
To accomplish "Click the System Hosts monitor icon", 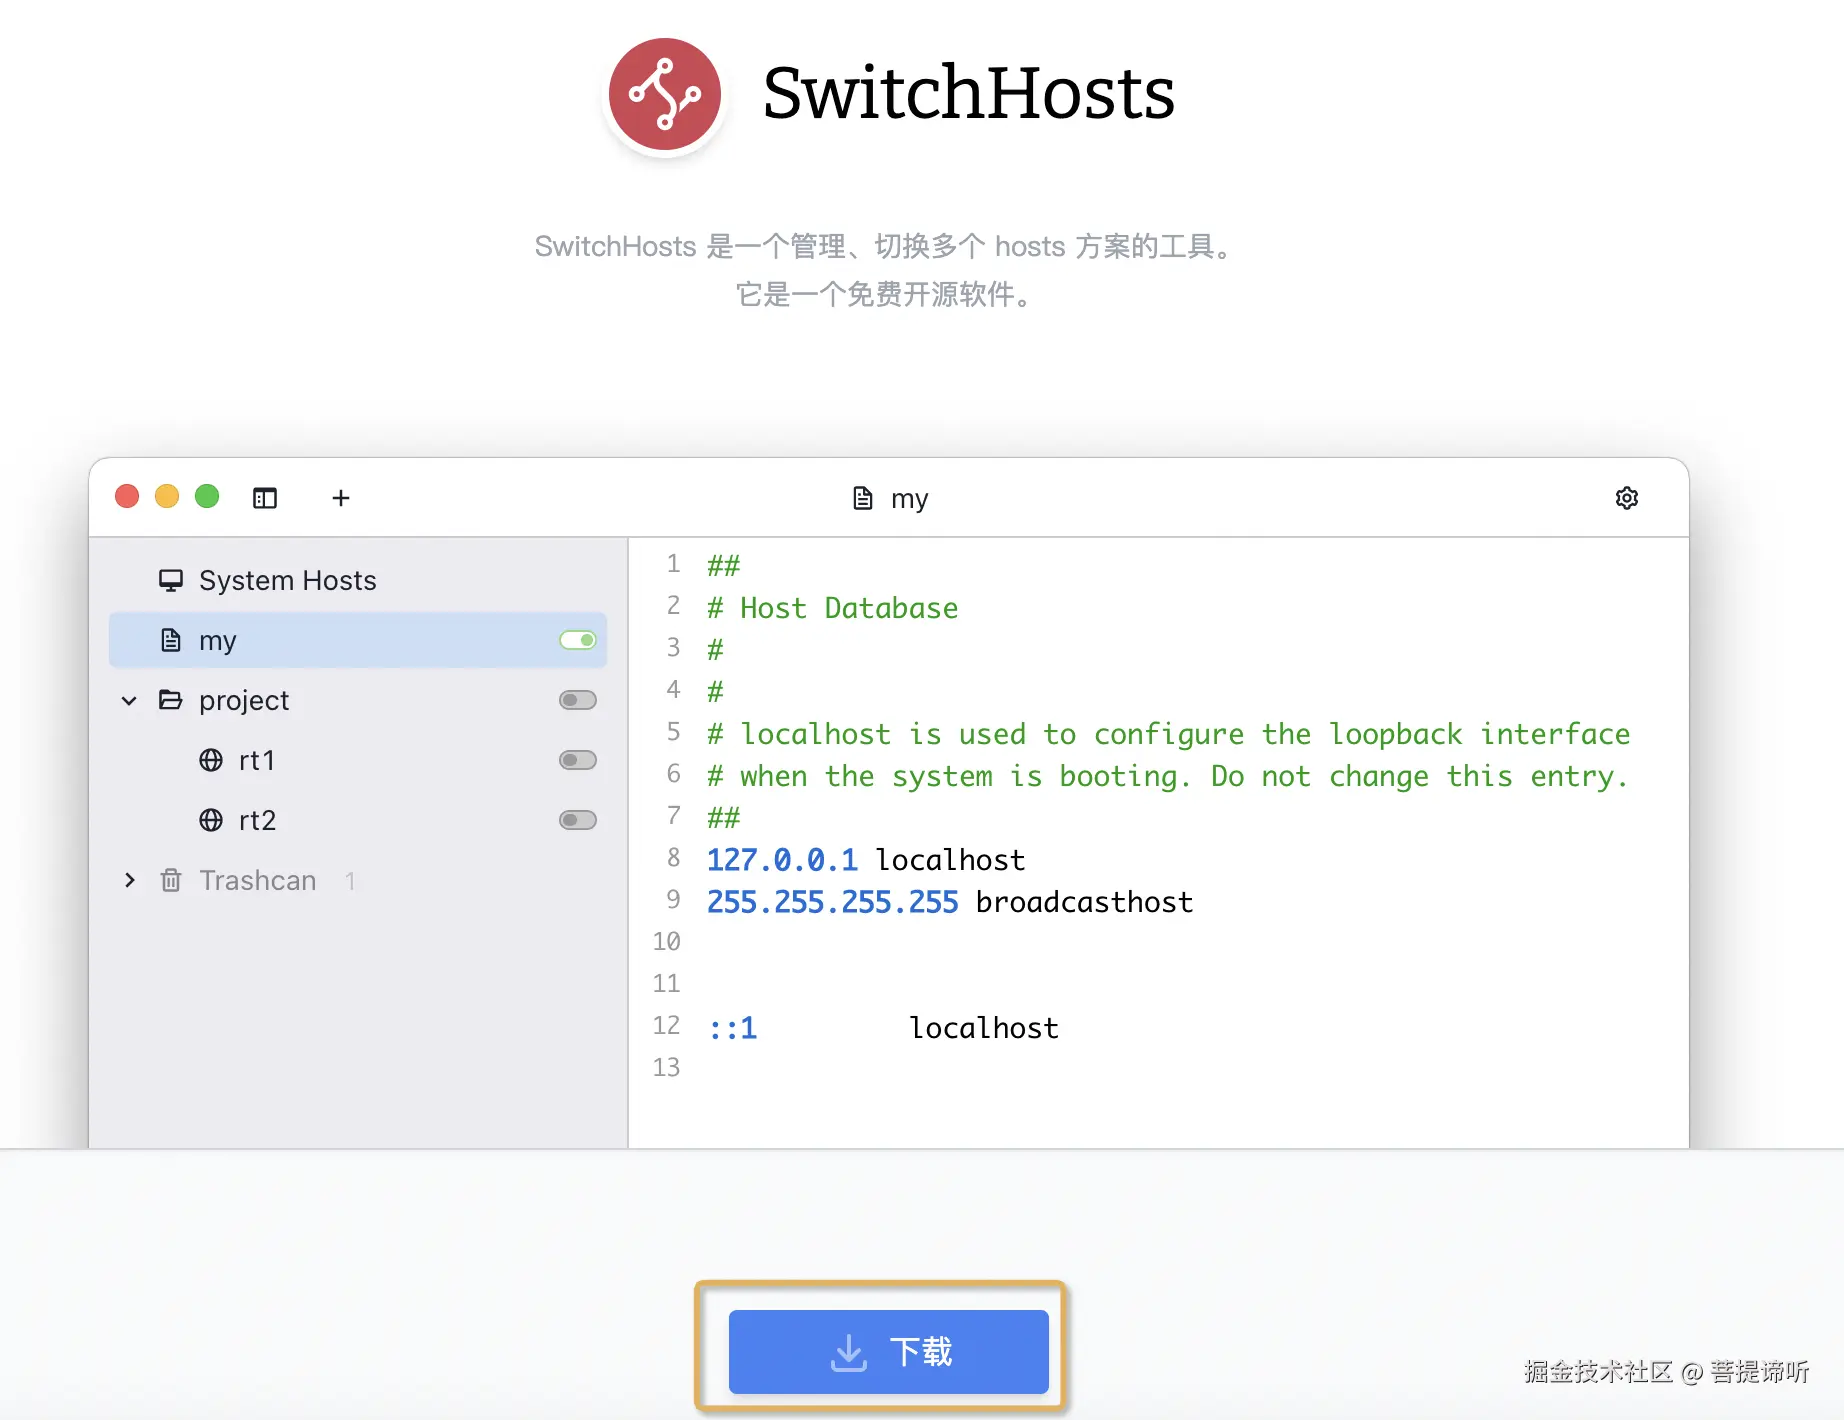I will (x=171, y=580).
